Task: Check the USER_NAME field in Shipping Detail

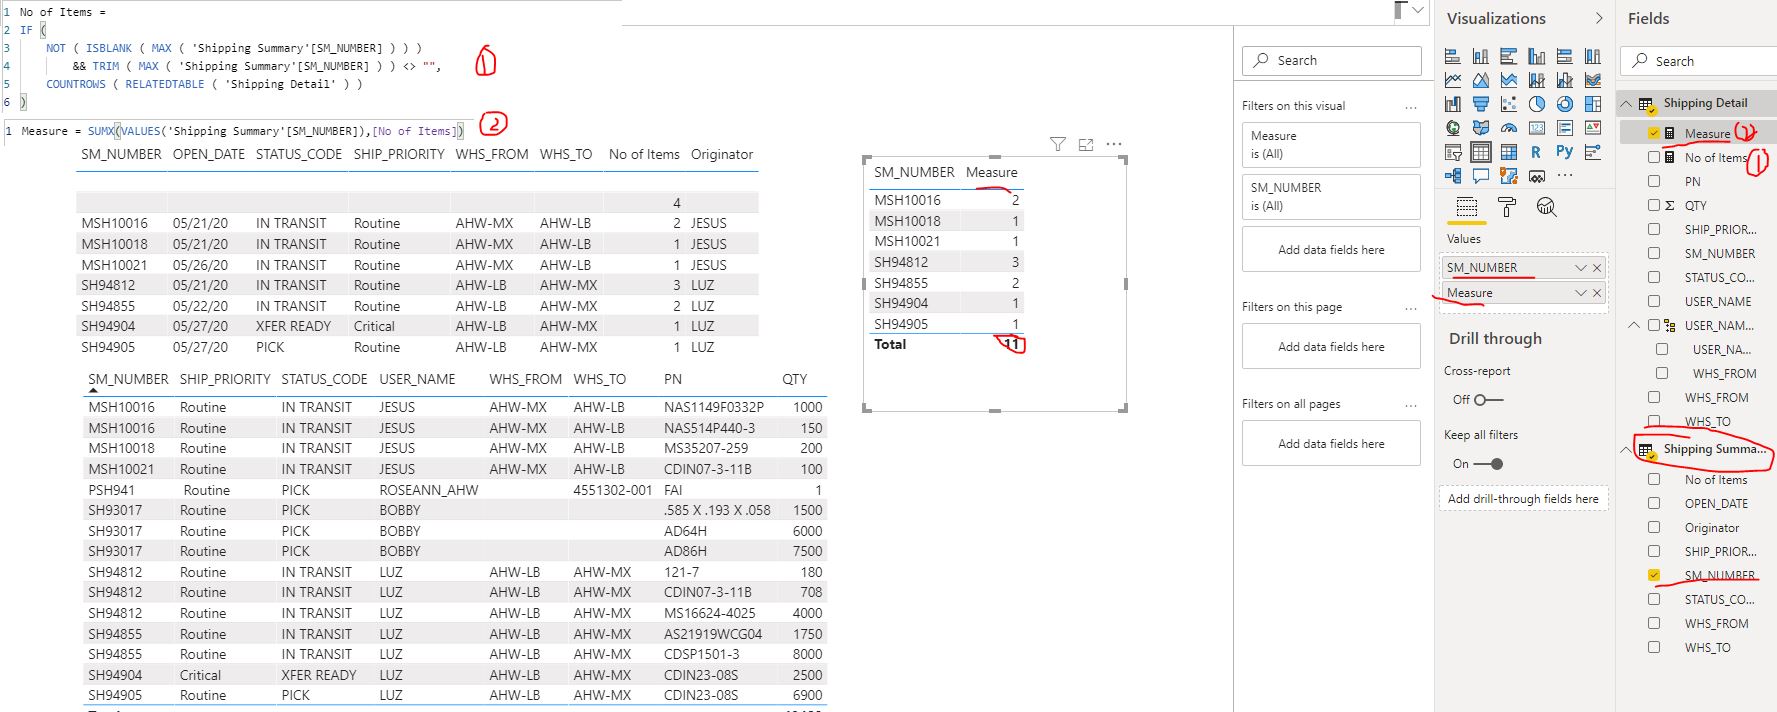Action: (x=1654, y=301)
